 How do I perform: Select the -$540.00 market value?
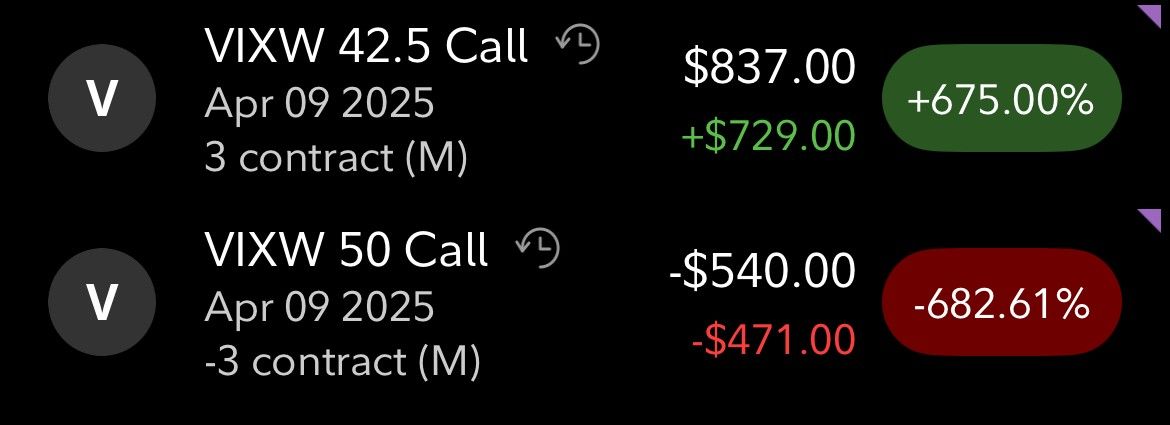[x=762, y=270]
